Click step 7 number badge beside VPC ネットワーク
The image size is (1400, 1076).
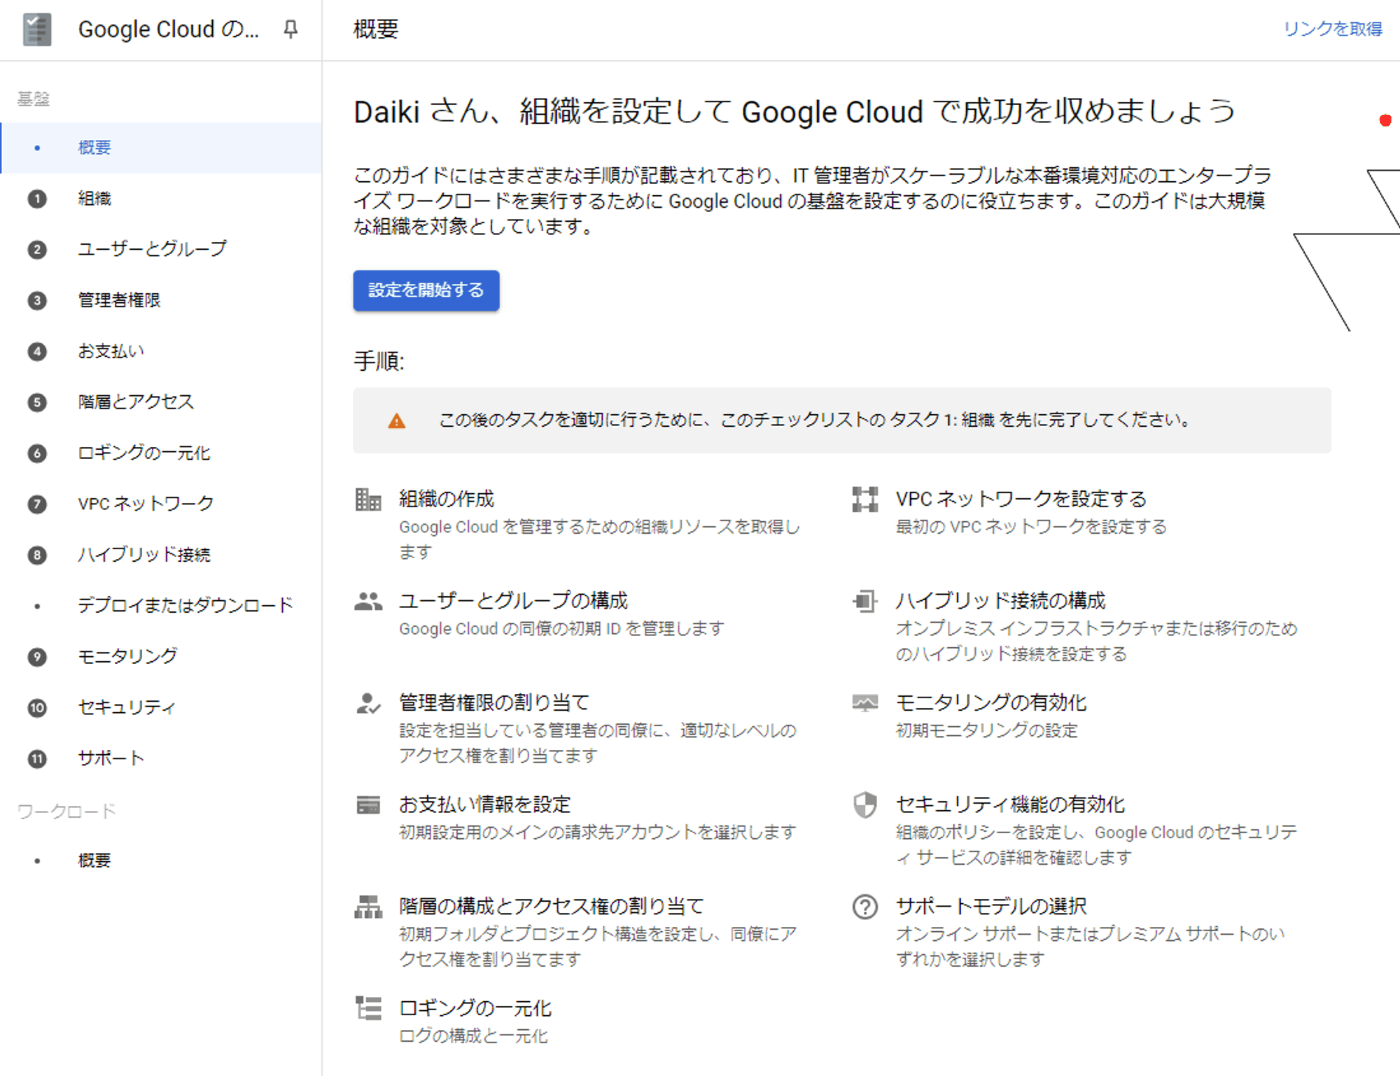click(x=37, y=505)
